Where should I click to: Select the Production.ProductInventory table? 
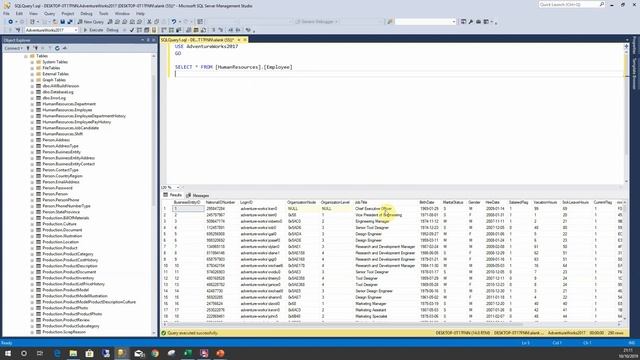coord(68,278)
